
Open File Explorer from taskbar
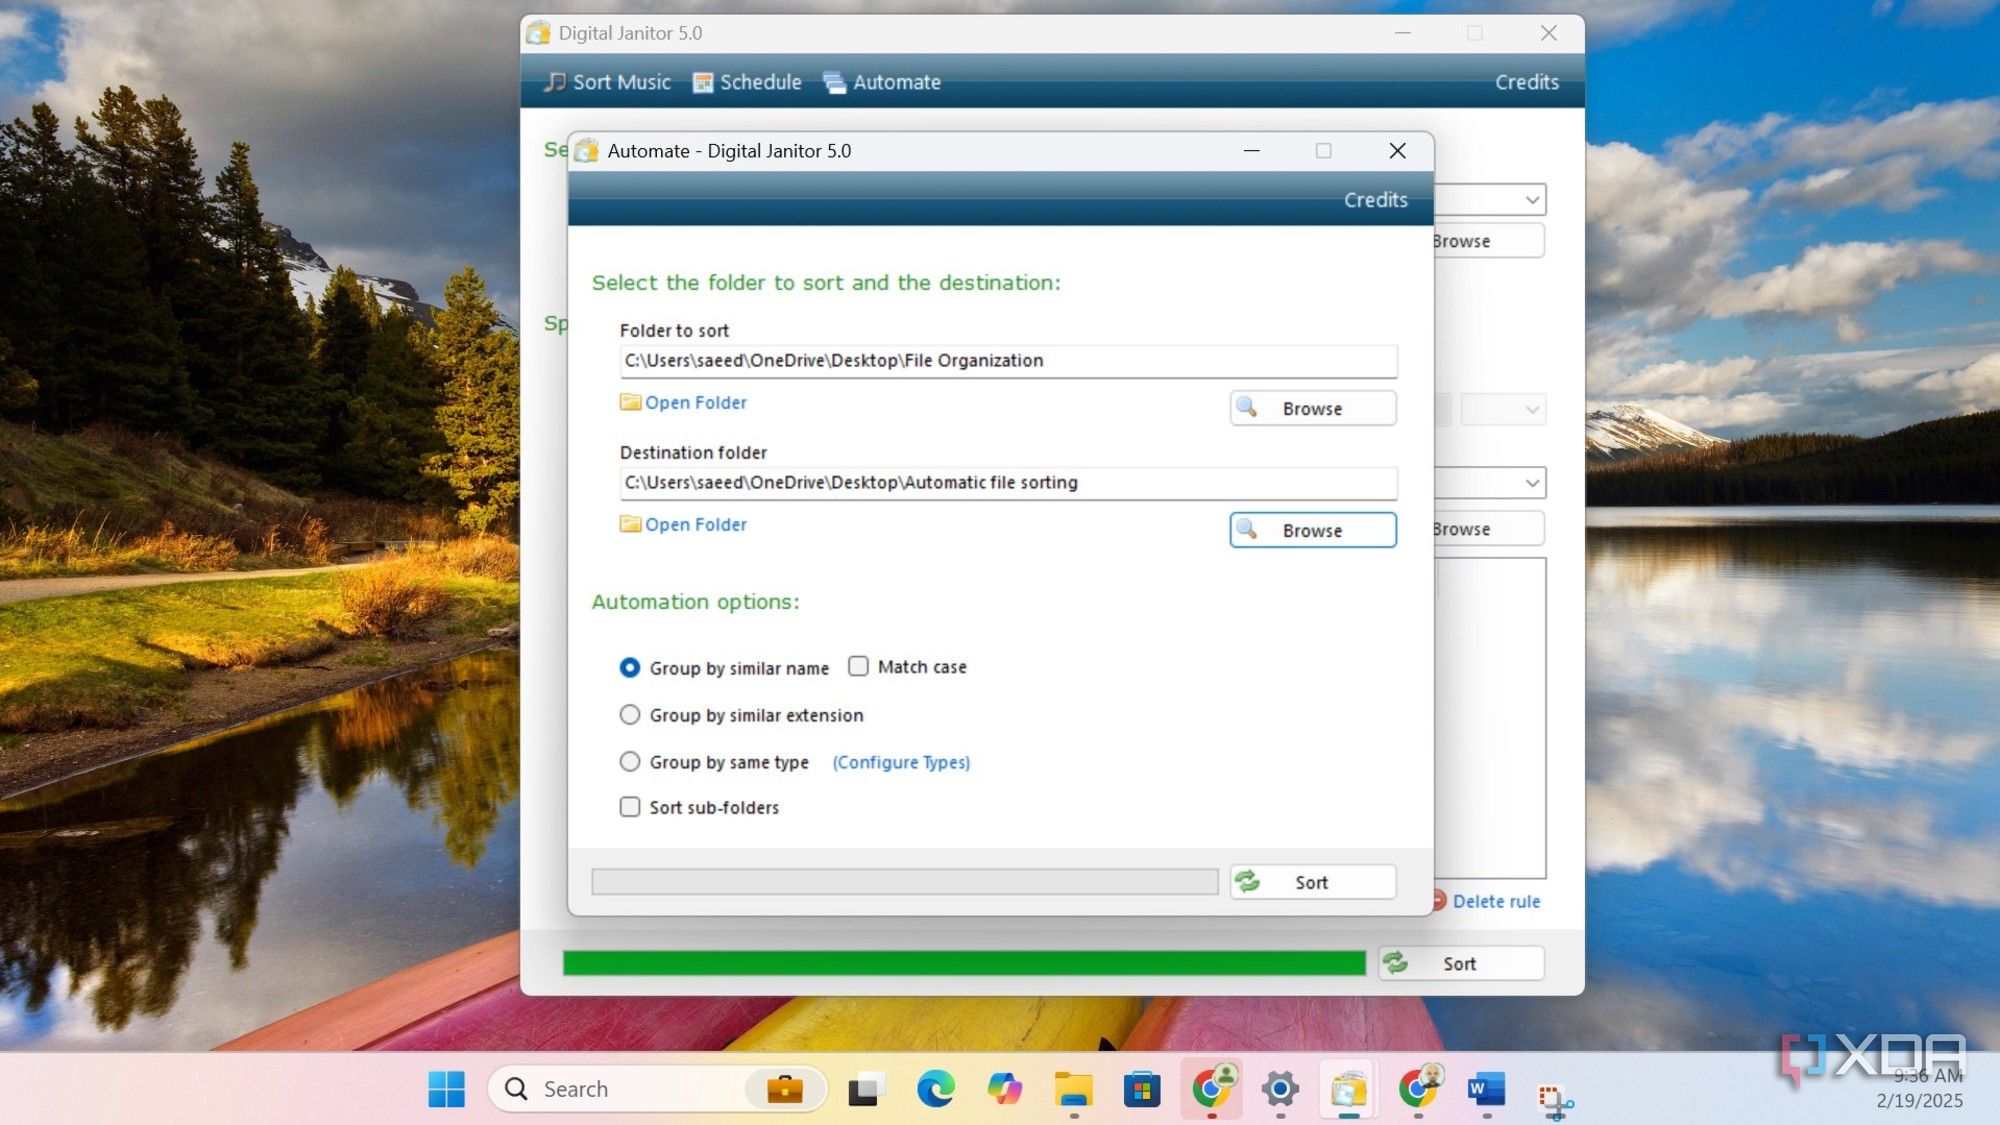[x=1073, y=1089]
